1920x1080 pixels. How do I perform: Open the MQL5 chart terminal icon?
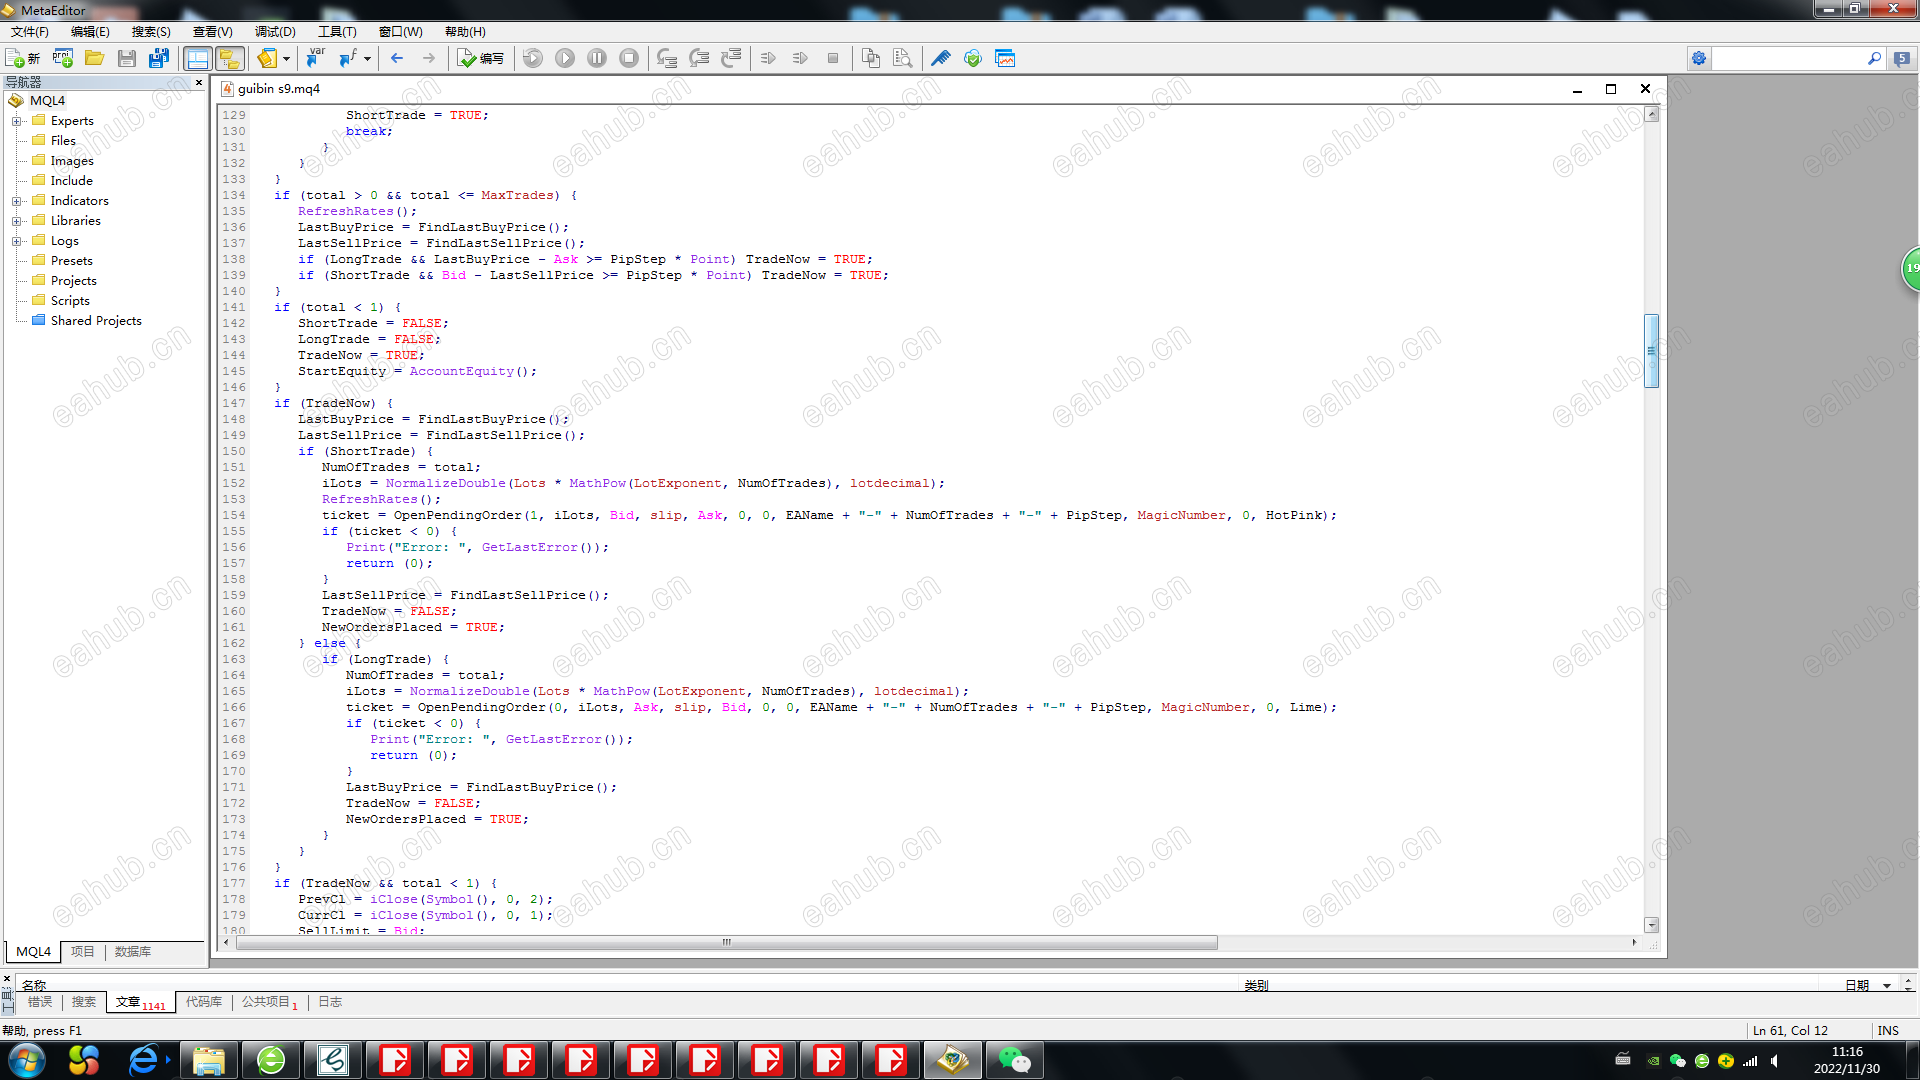point(1005,58)
